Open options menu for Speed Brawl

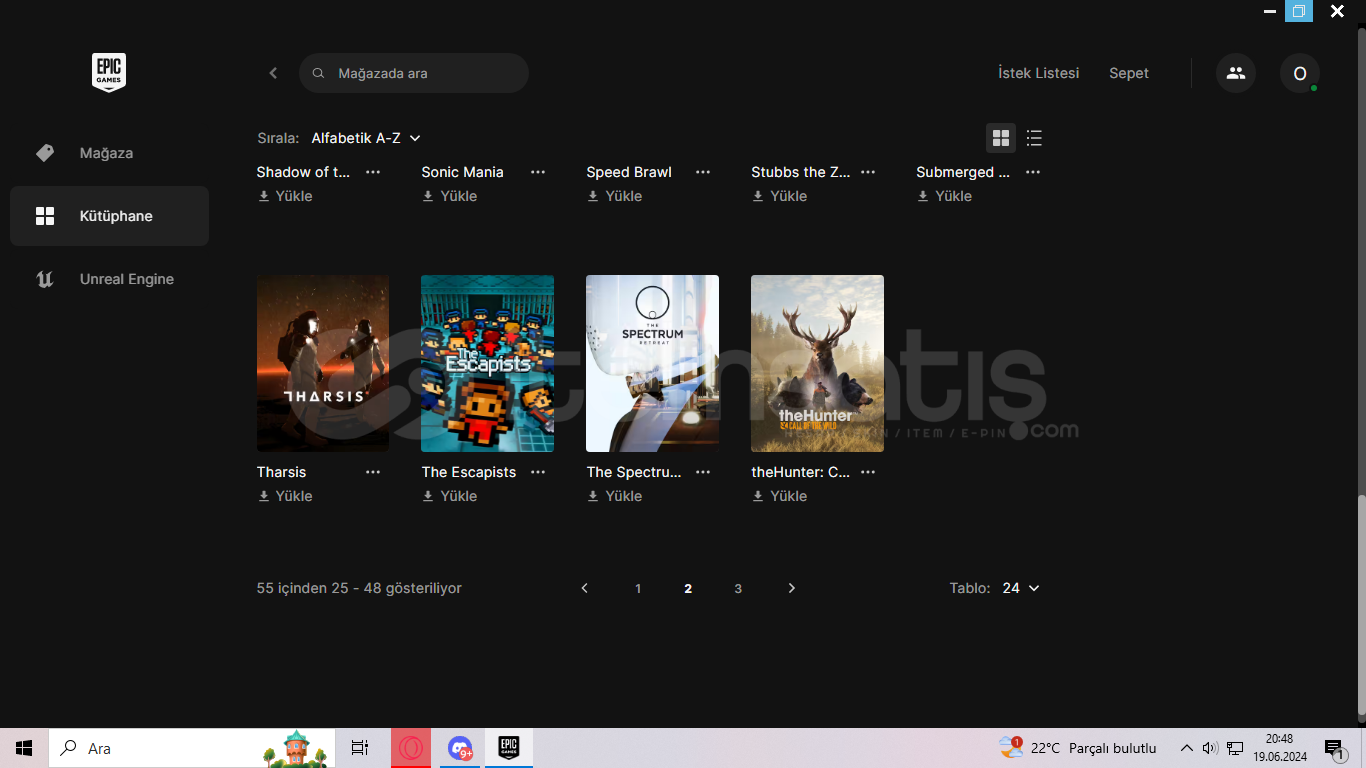[703, 172]
